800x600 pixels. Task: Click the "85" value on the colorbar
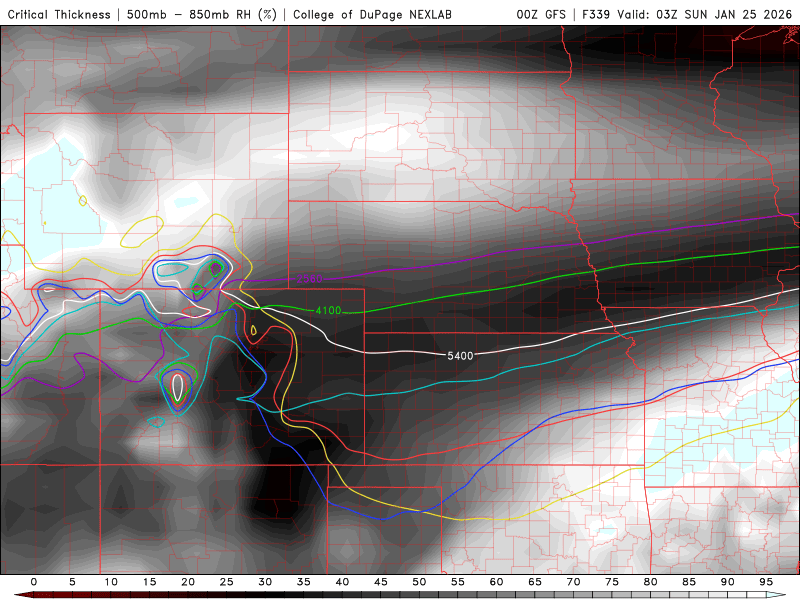(689, 582)
